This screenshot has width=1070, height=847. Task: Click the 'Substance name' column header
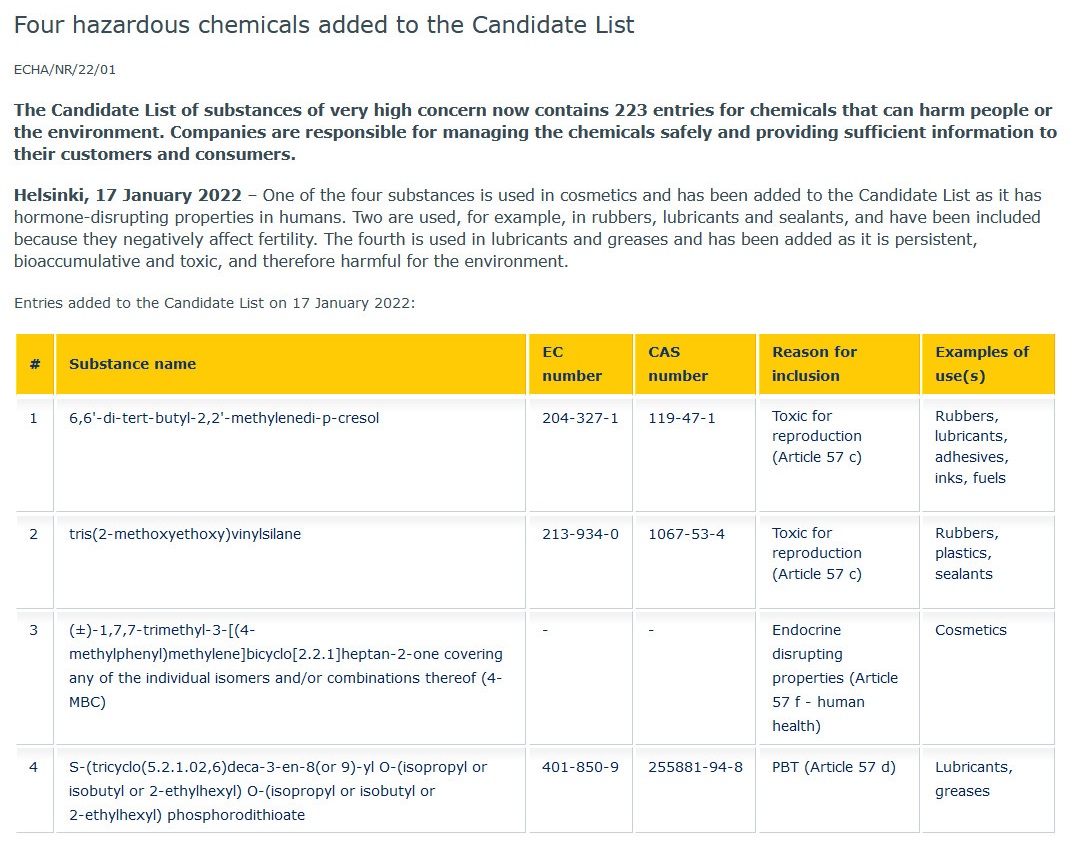[x=132, y=364]
